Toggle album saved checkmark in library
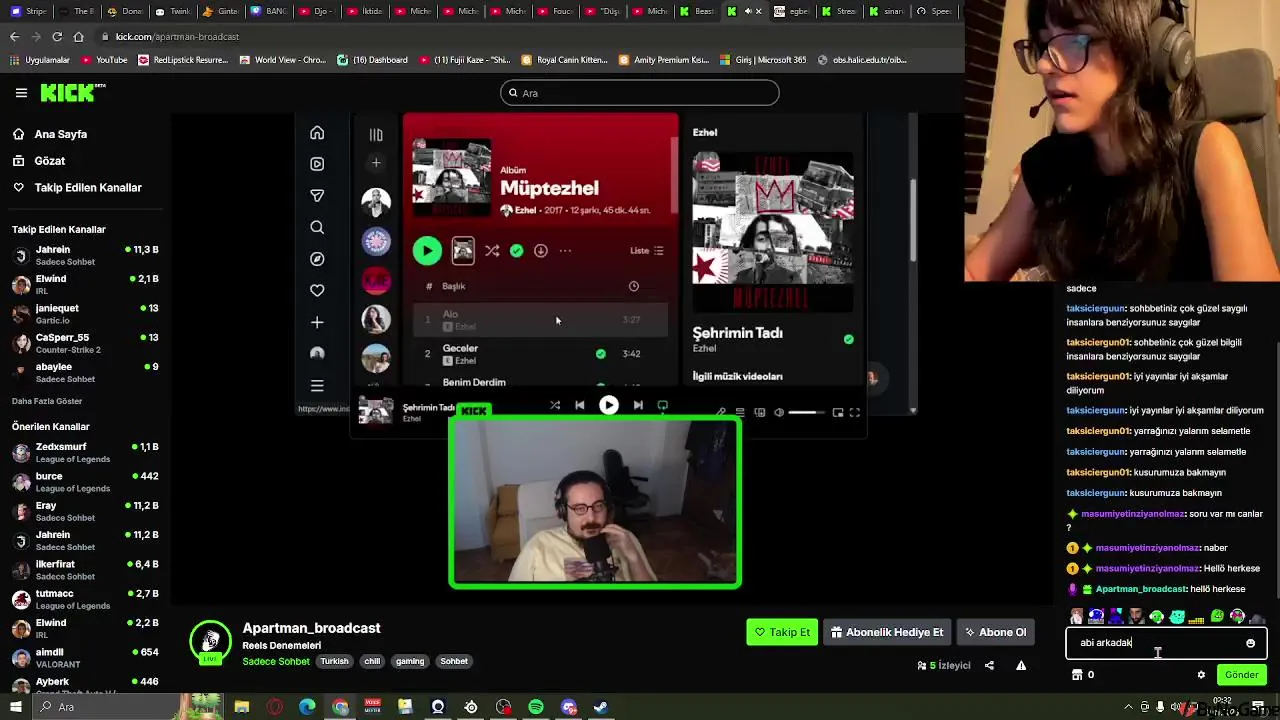1280x720 pixels. coord(516,251)
